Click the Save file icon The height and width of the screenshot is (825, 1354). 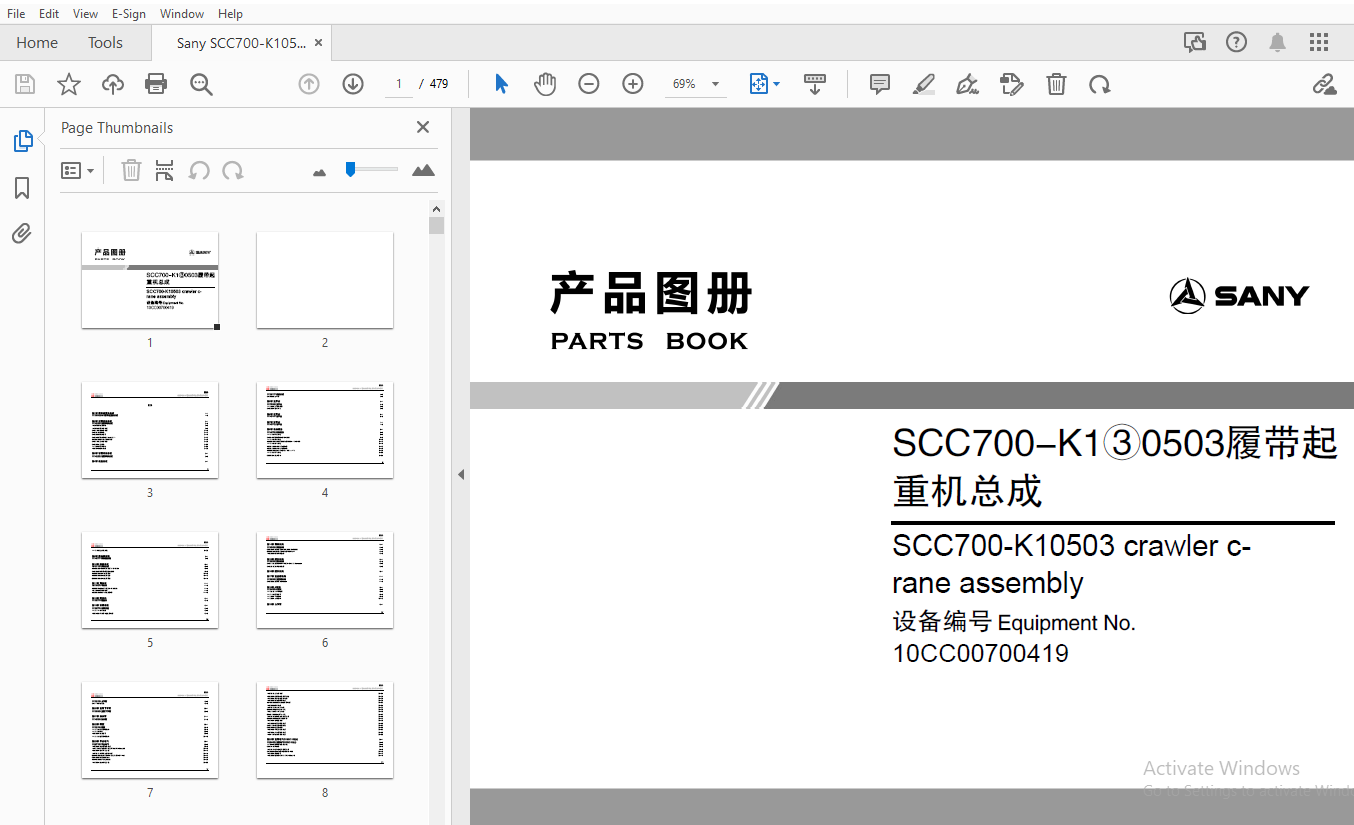pyautogui.click(x=25, y=84)
